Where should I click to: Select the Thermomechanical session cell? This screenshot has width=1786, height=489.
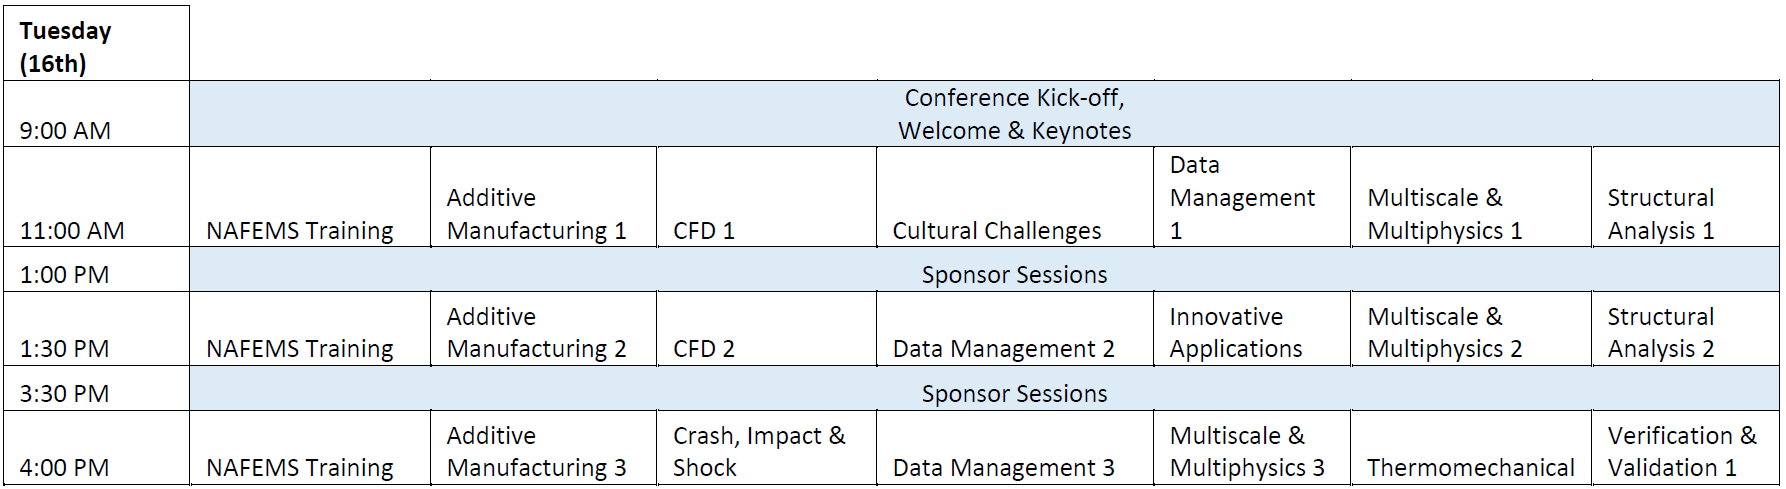[x=1471, y=448]
